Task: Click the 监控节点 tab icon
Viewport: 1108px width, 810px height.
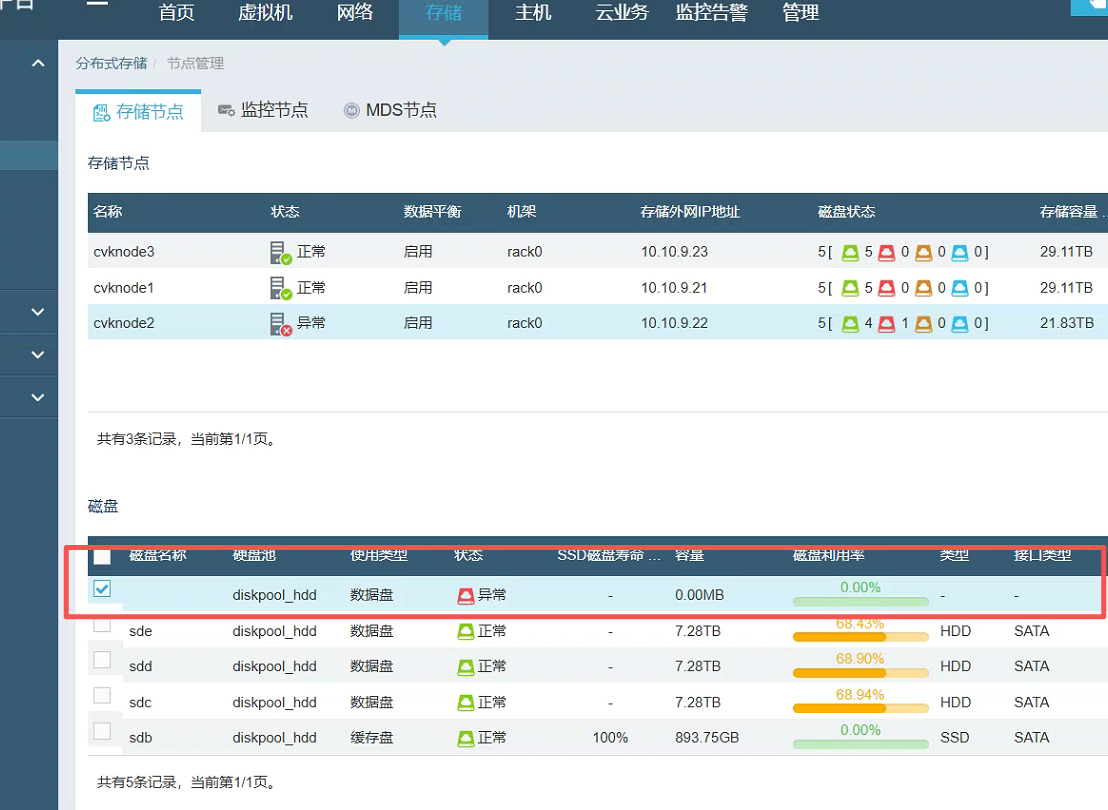Action: pos(227,111)
